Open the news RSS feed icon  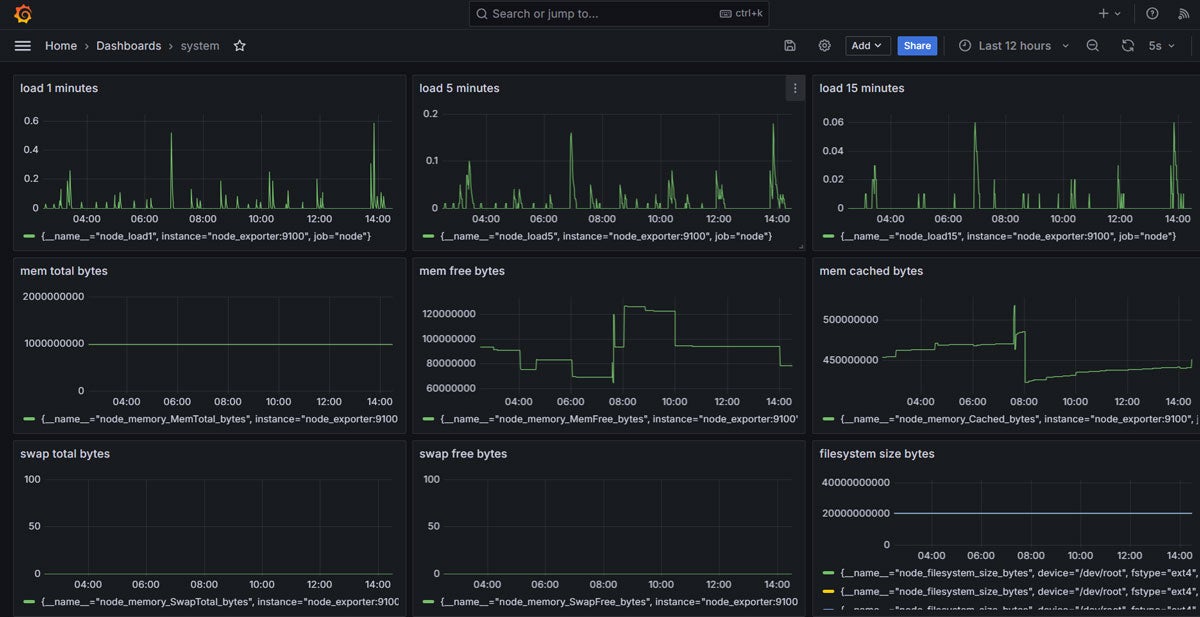click(x=1182, y=14)
